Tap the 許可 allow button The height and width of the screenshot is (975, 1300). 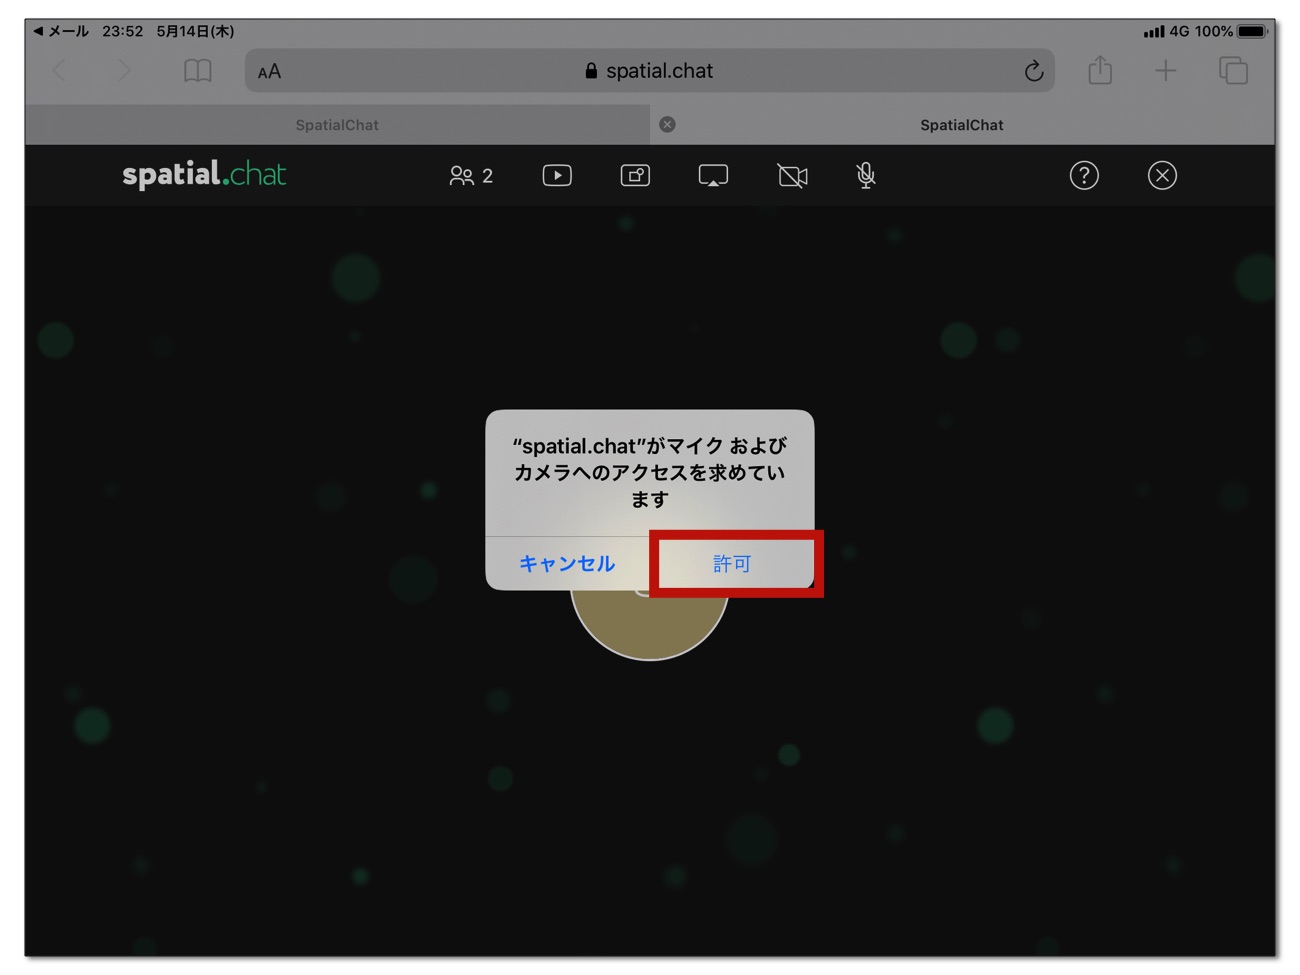tap(732, 564)
